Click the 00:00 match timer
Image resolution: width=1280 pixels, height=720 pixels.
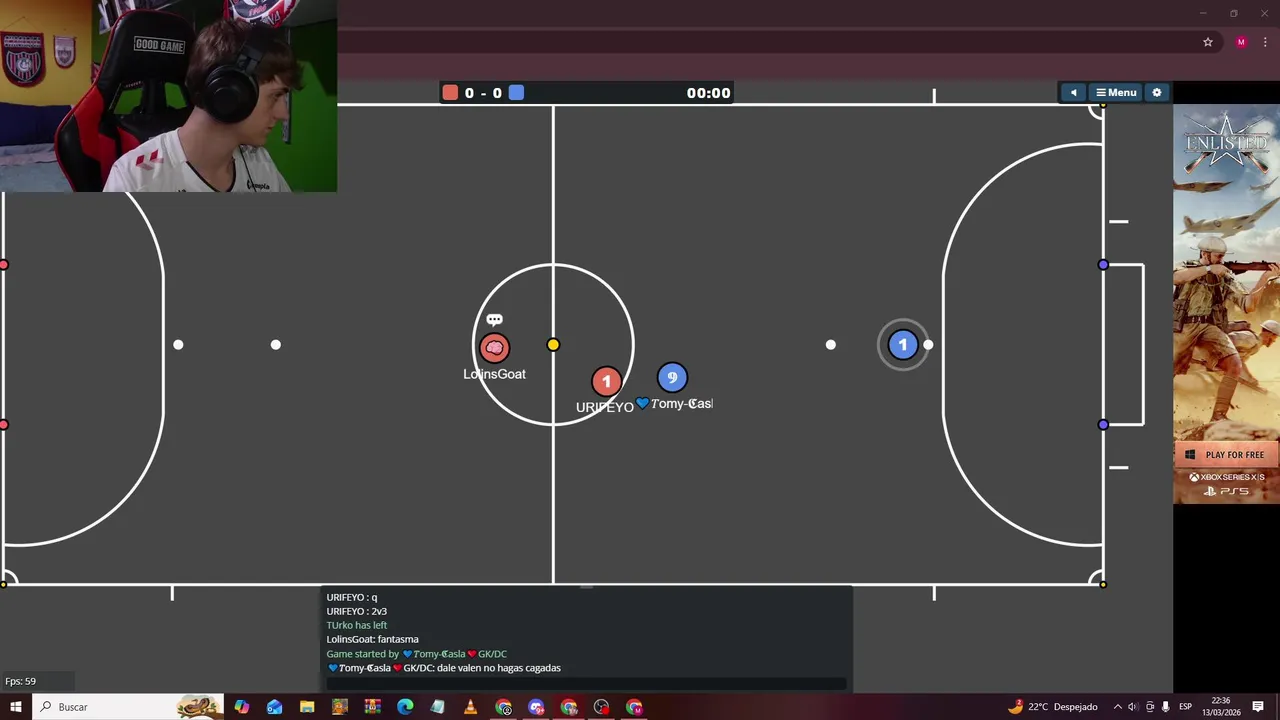[x=708, y=93]
